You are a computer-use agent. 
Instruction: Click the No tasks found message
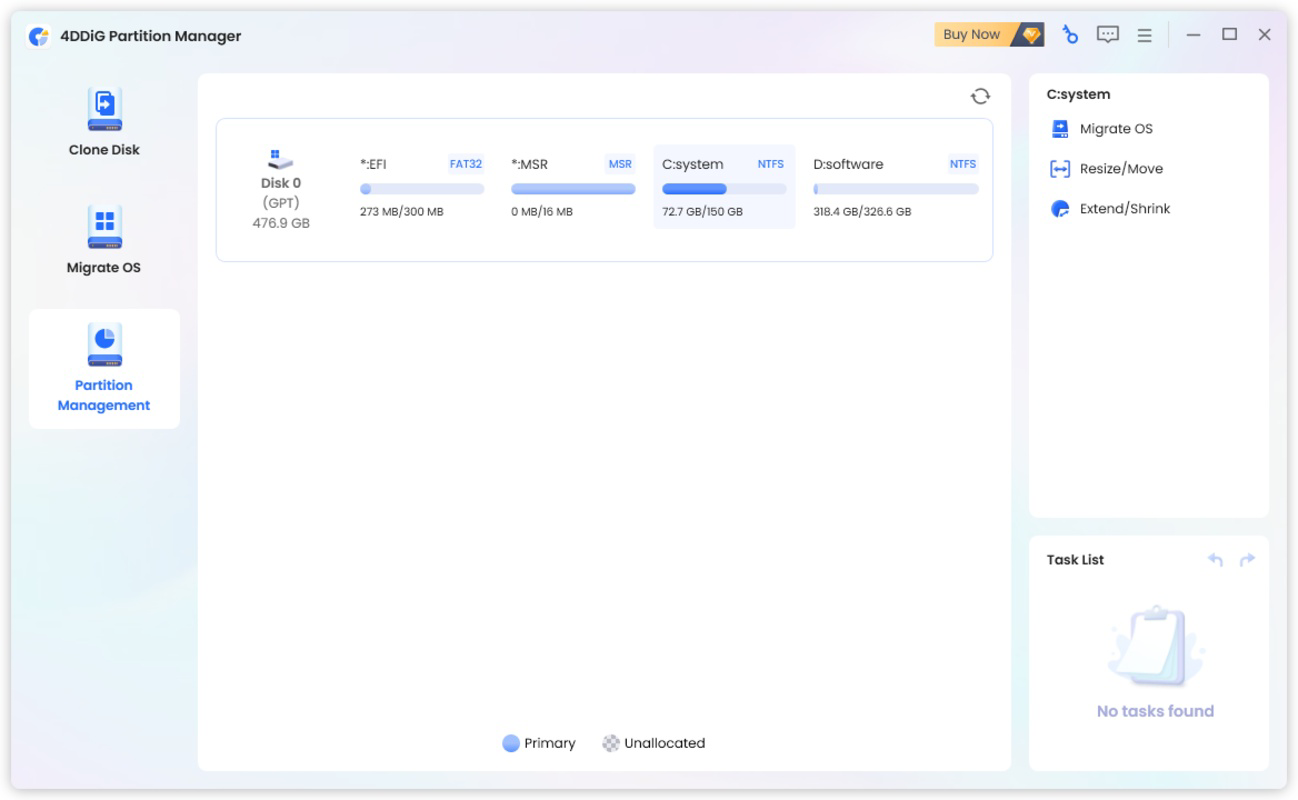(x=1155, y=711)
